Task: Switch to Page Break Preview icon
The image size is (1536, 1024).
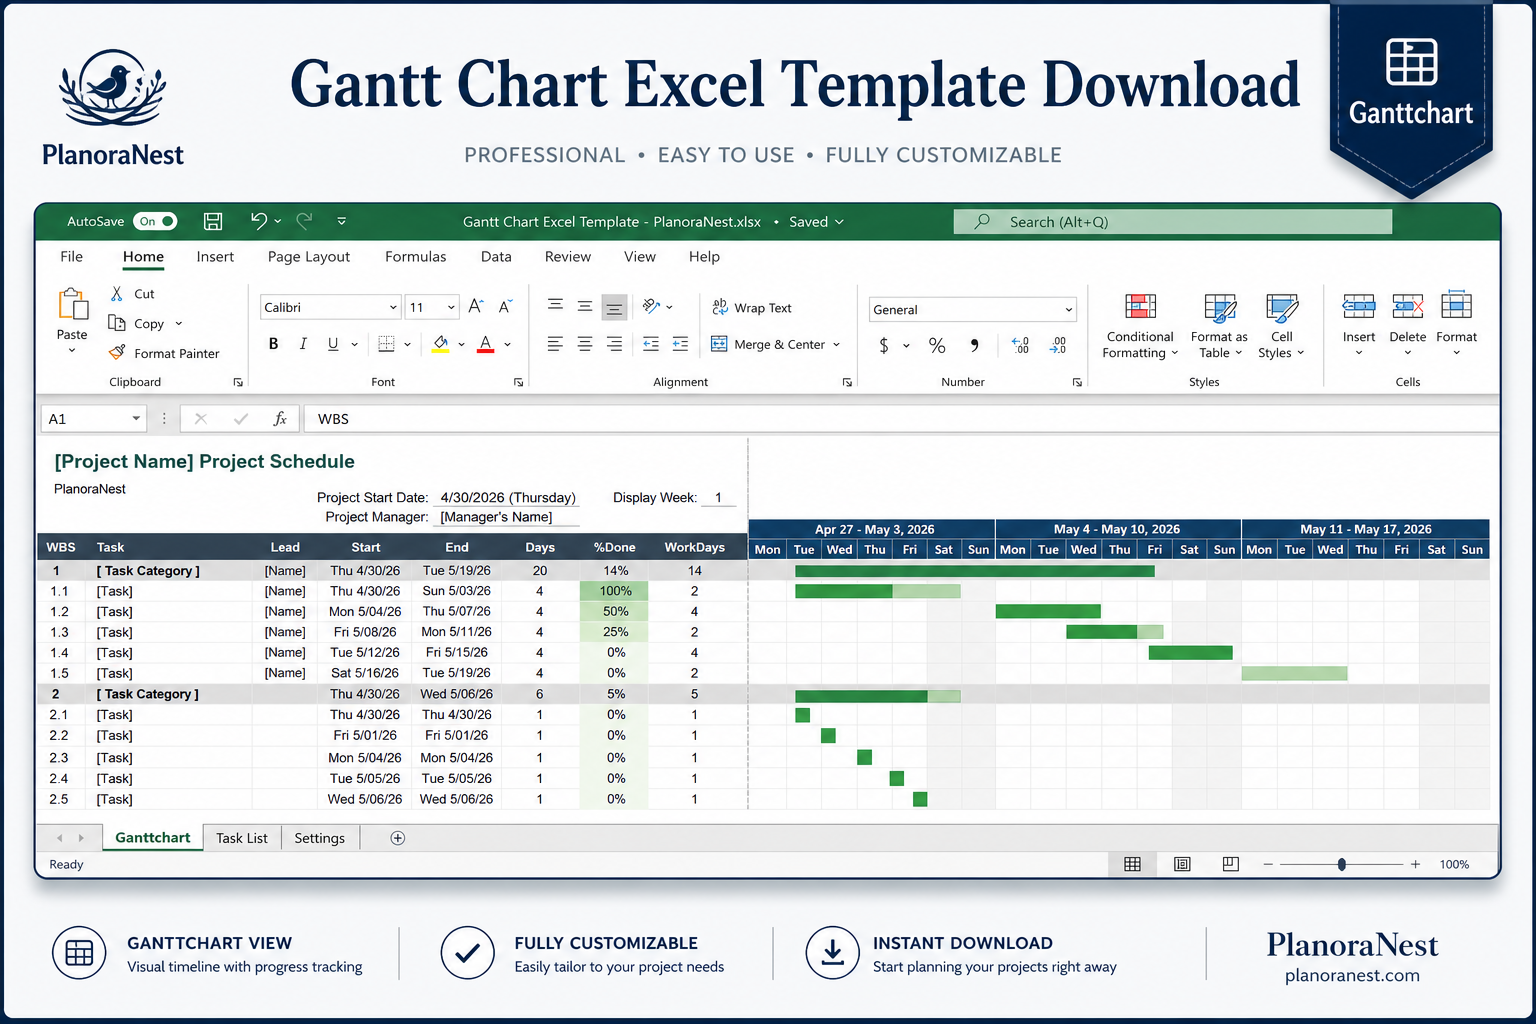Action: pos(1231,864)
